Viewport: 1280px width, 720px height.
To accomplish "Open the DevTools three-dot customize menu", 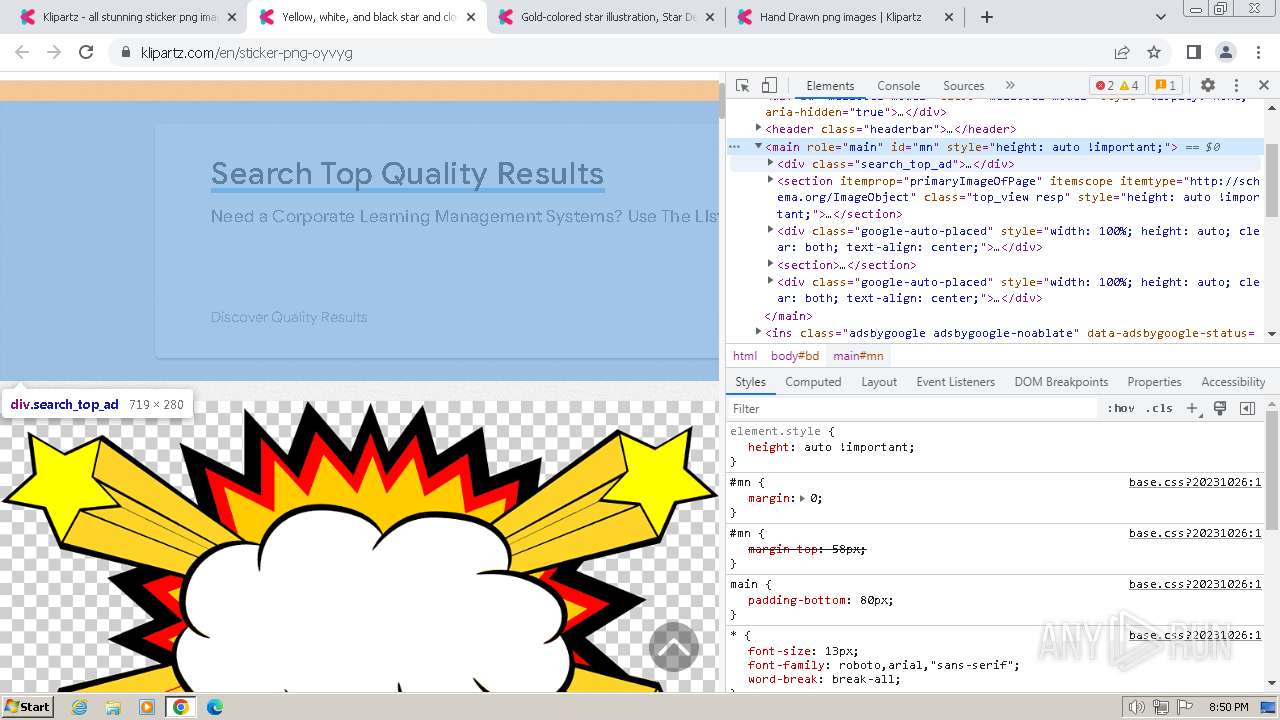I will (1236, 86).
